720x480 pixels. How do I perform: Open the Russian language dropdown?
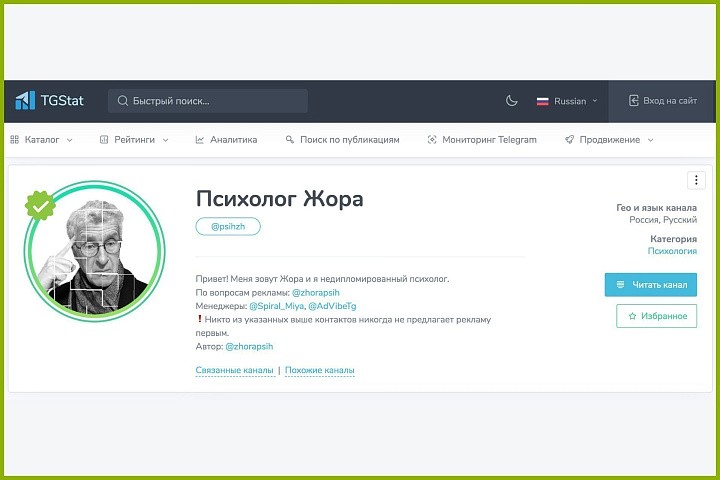[567, 101]
